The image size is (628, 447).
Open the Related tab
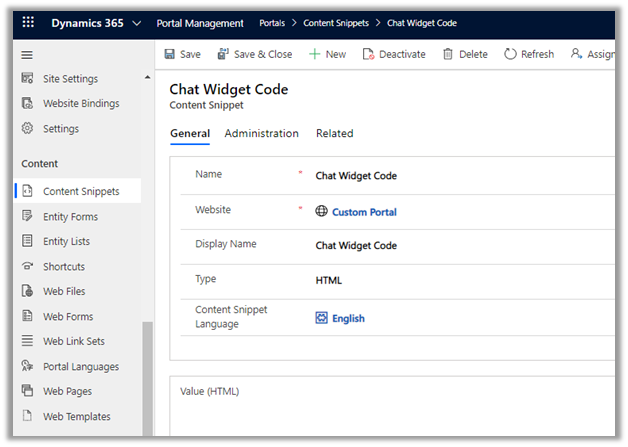click(x=334, y=133)
